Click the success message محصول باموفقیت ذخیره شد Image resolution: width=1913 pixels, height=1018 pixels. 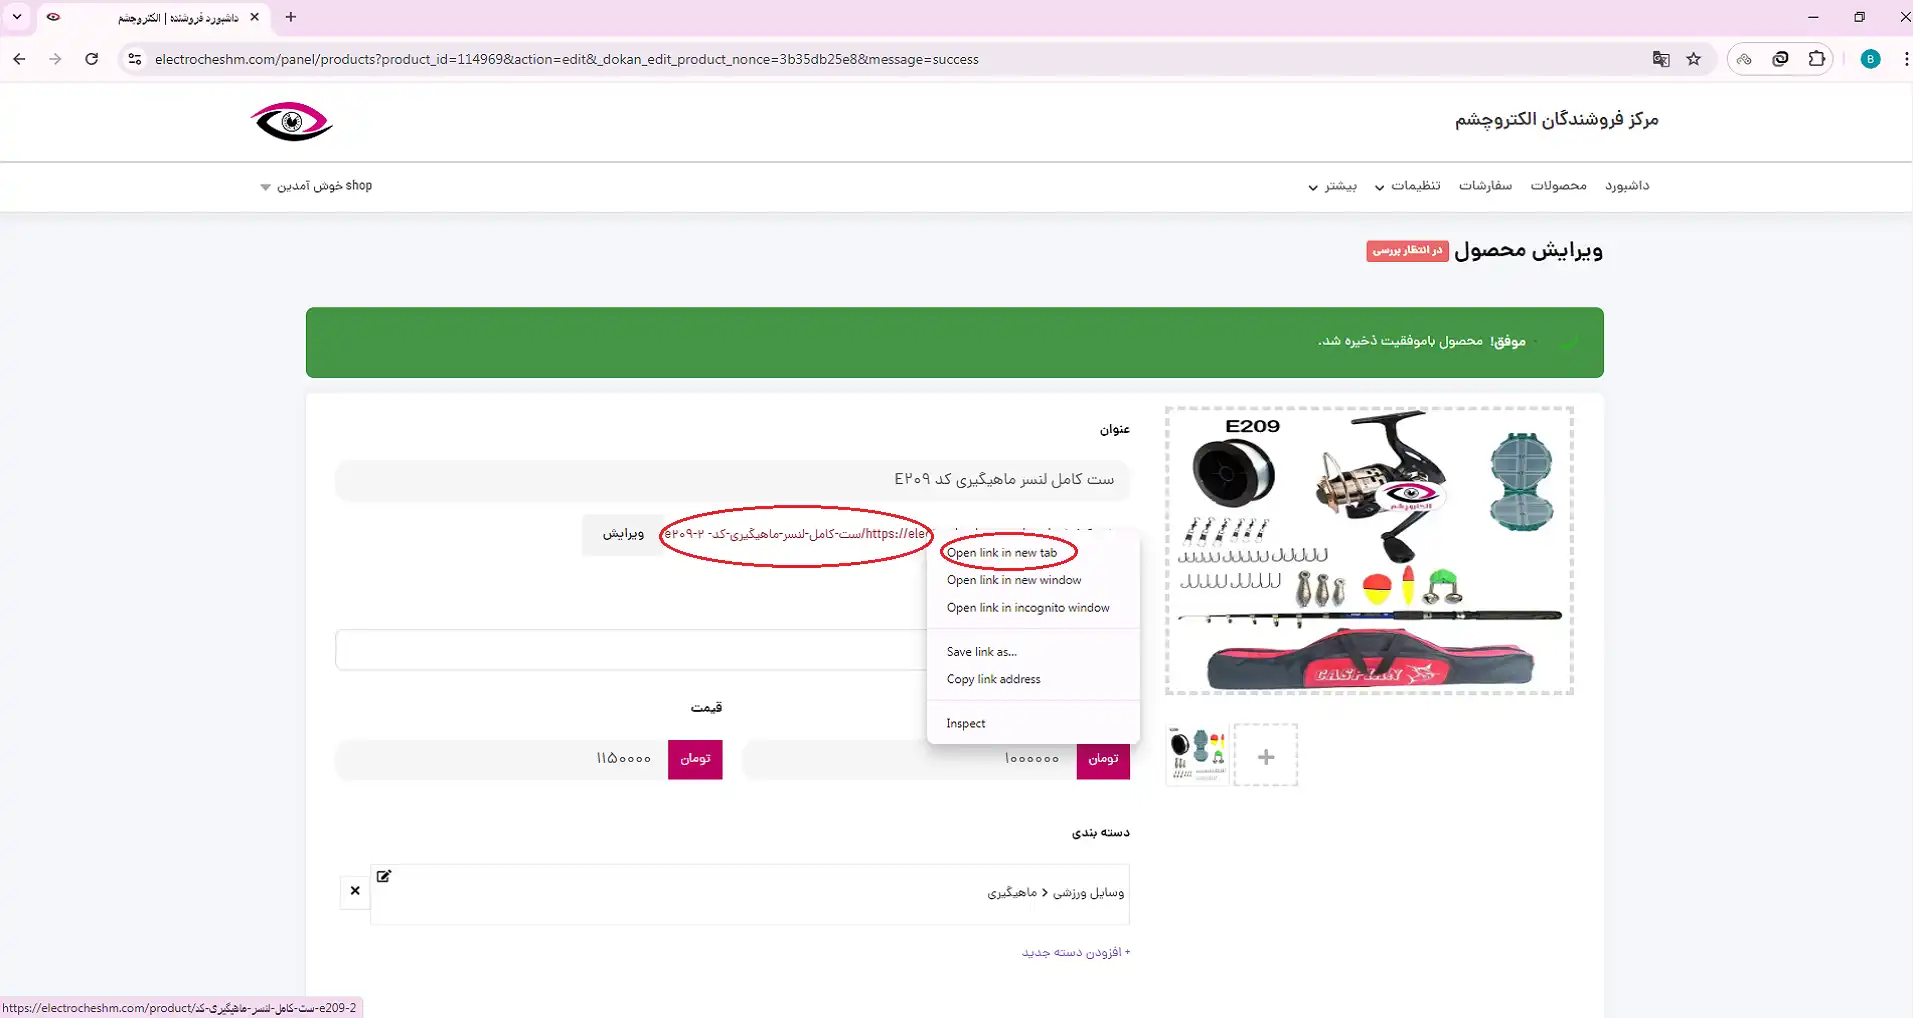tap(1400, 341)
